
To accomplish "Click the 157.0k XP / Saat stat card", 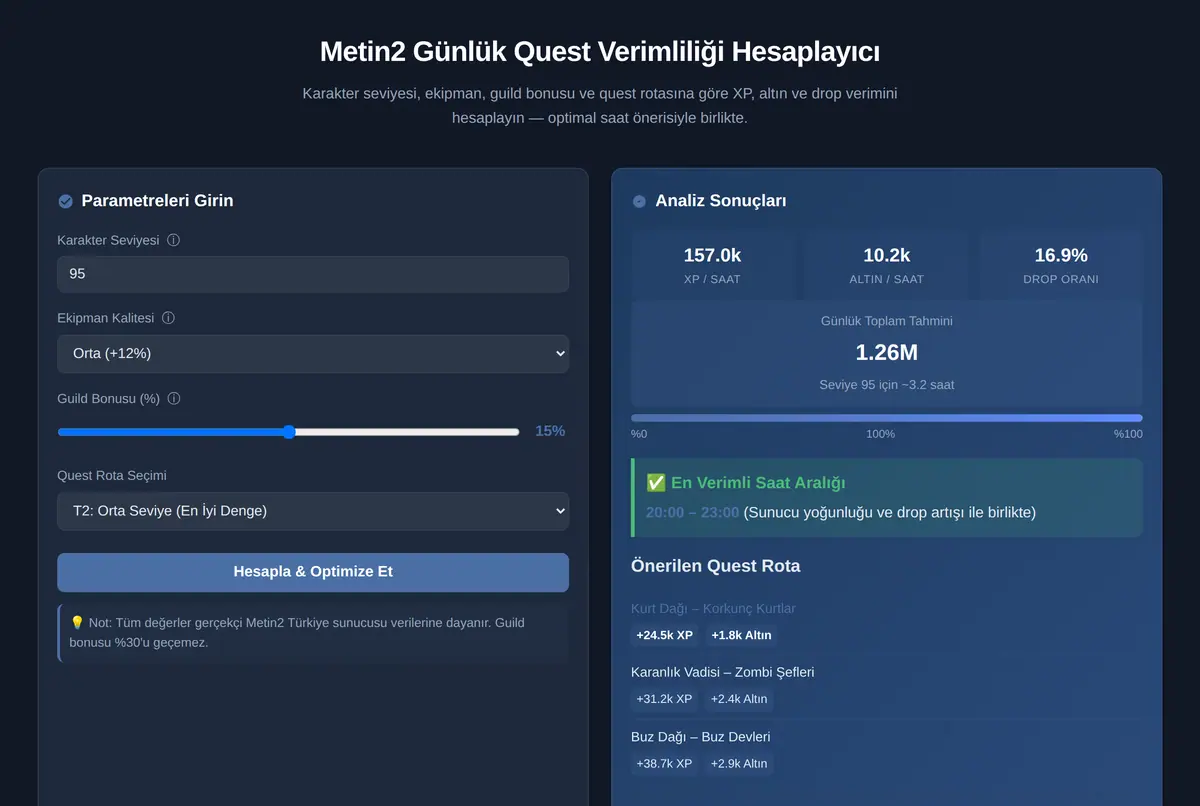I will (712, 265).
